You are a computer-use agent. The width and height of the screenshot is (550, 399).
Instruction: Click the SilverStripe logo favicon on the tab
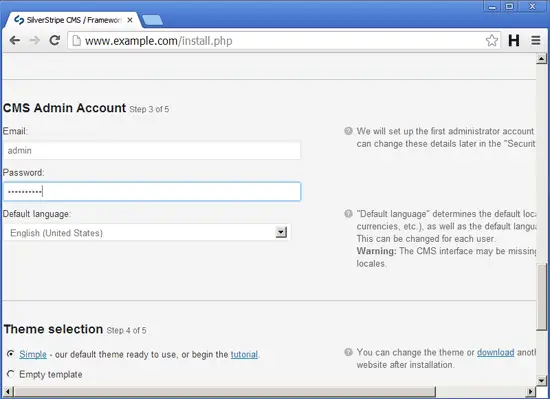[19, 20]
